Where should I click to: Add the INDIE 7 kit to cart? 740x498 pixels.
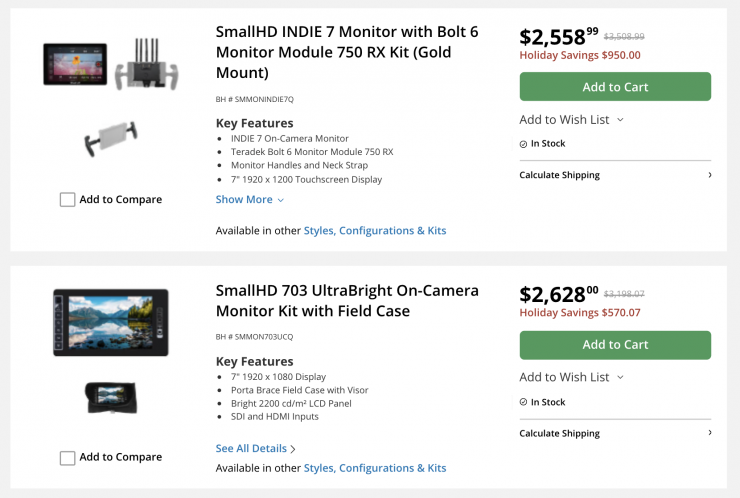(615, 87)
